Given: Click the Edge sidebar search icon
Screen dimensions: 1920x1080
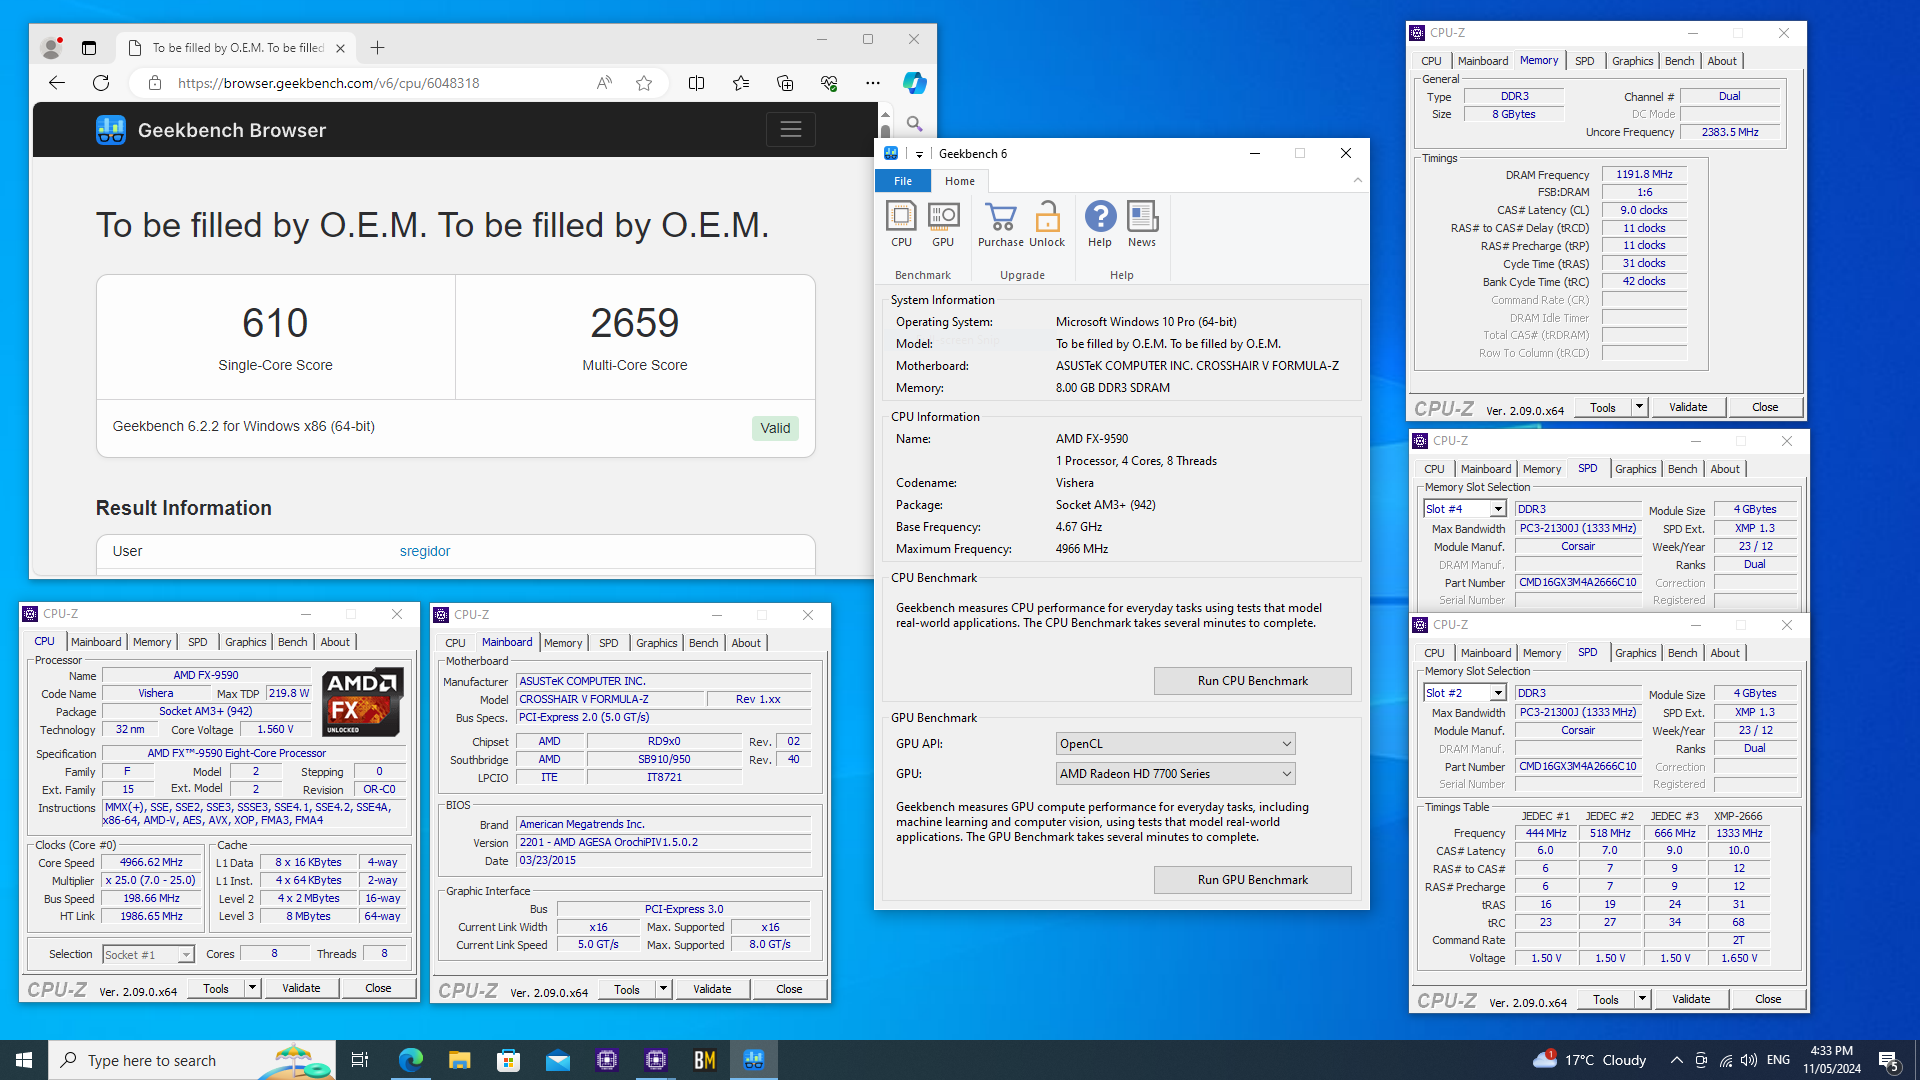Looking at the screenshot, I should click(914, 124).
